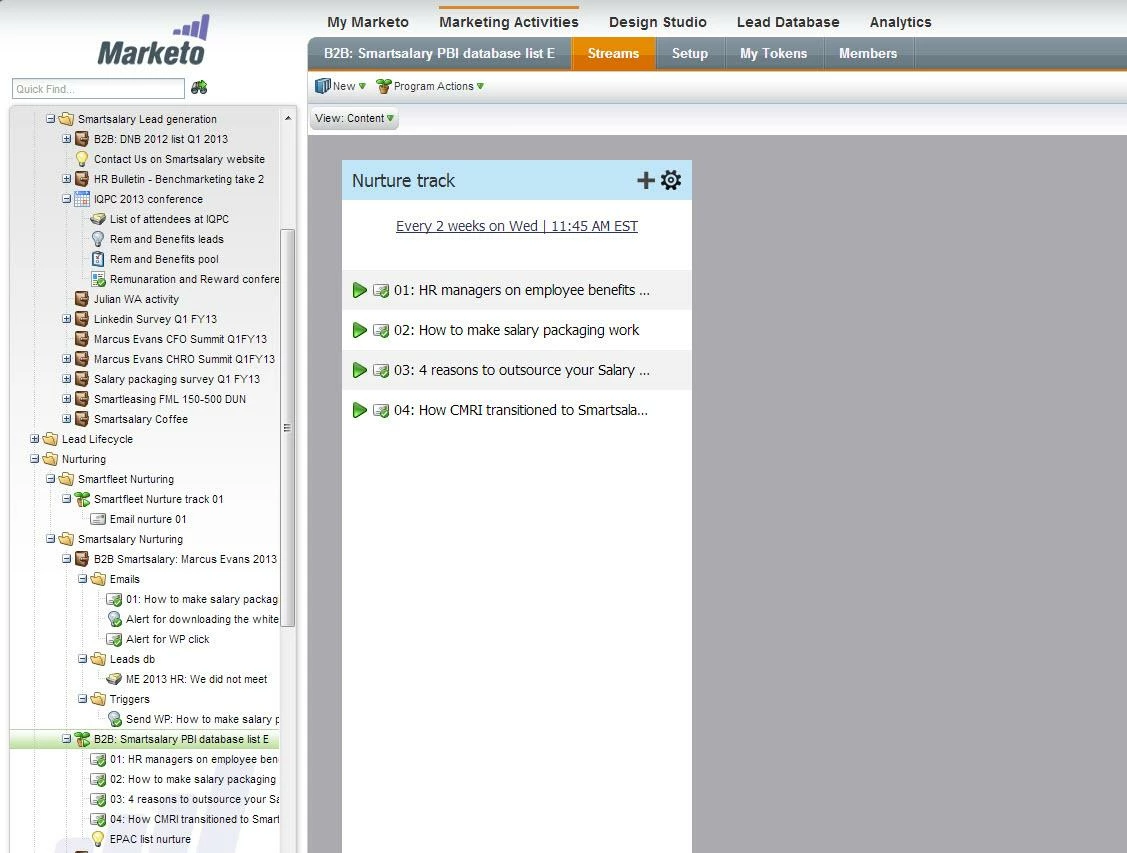Click form icon of Rem and Benefits pool
The width and height of the screenshot is (1127, 853).
coord(98,259)
